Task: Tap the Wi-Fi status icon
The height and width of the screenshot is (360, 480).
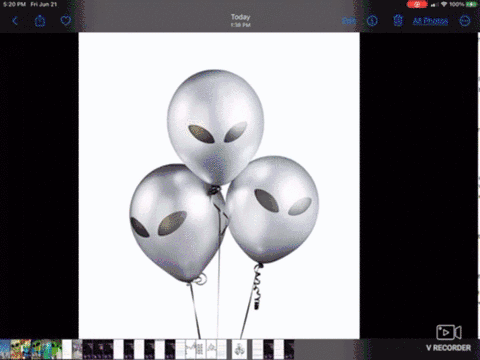Action: coord(444,4)
